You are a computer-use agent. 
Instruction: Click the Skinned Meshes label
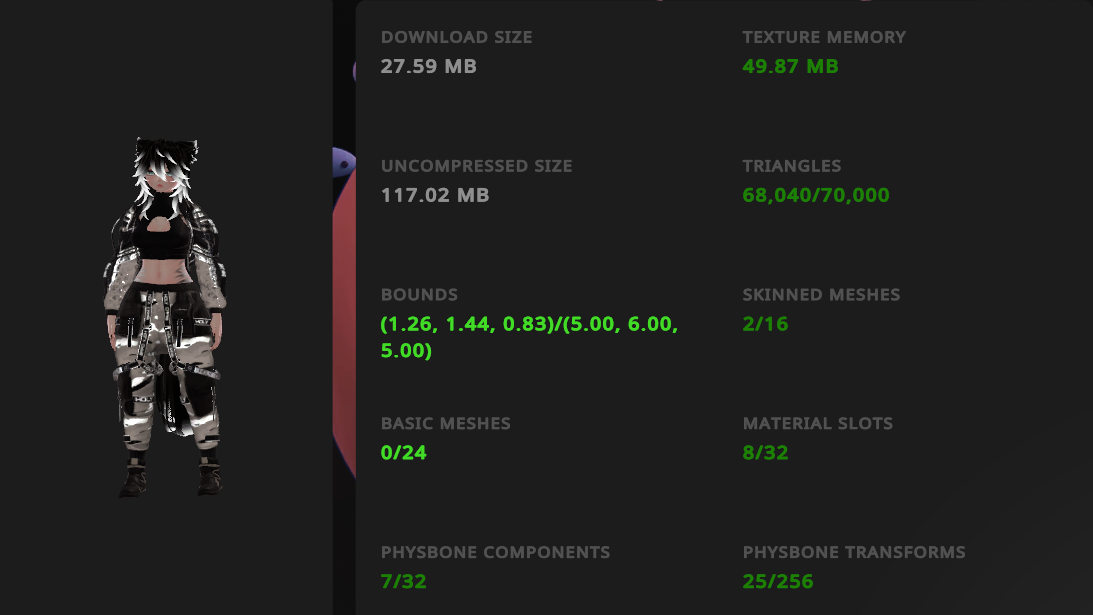821,295
